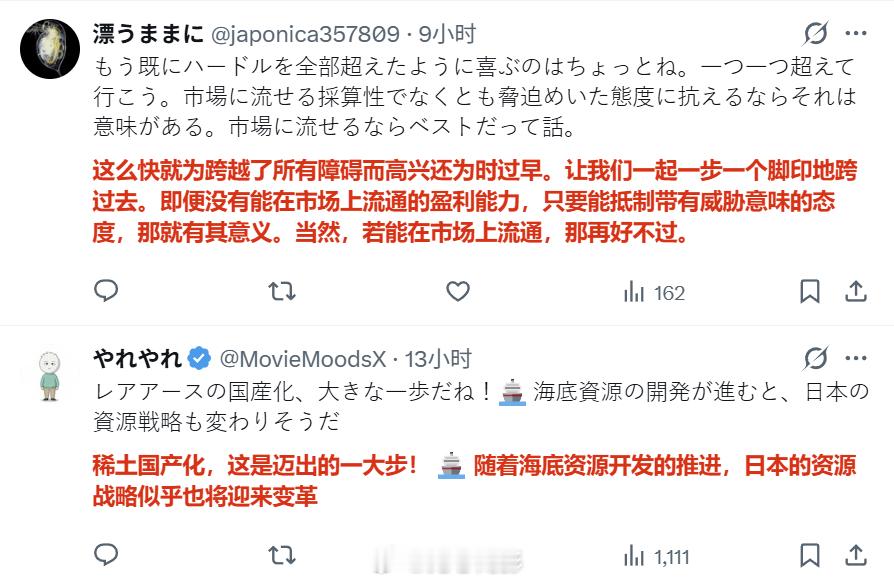Bookmark the japonica357809 tweet
894x582 pixels.
810,291
